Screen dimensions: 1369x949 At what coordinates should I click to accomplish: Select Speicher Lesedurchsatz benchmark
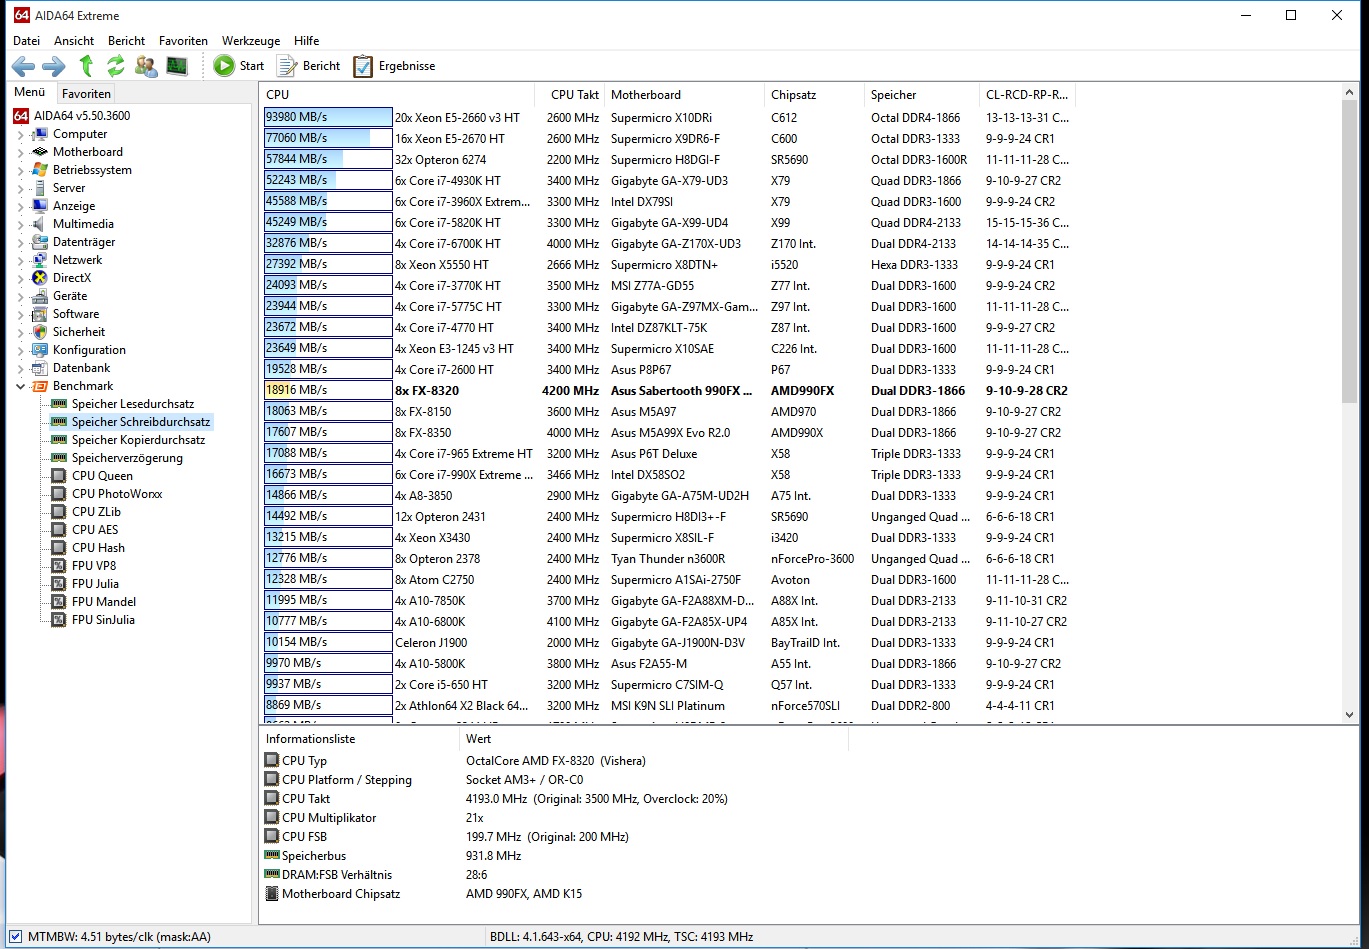133,404
